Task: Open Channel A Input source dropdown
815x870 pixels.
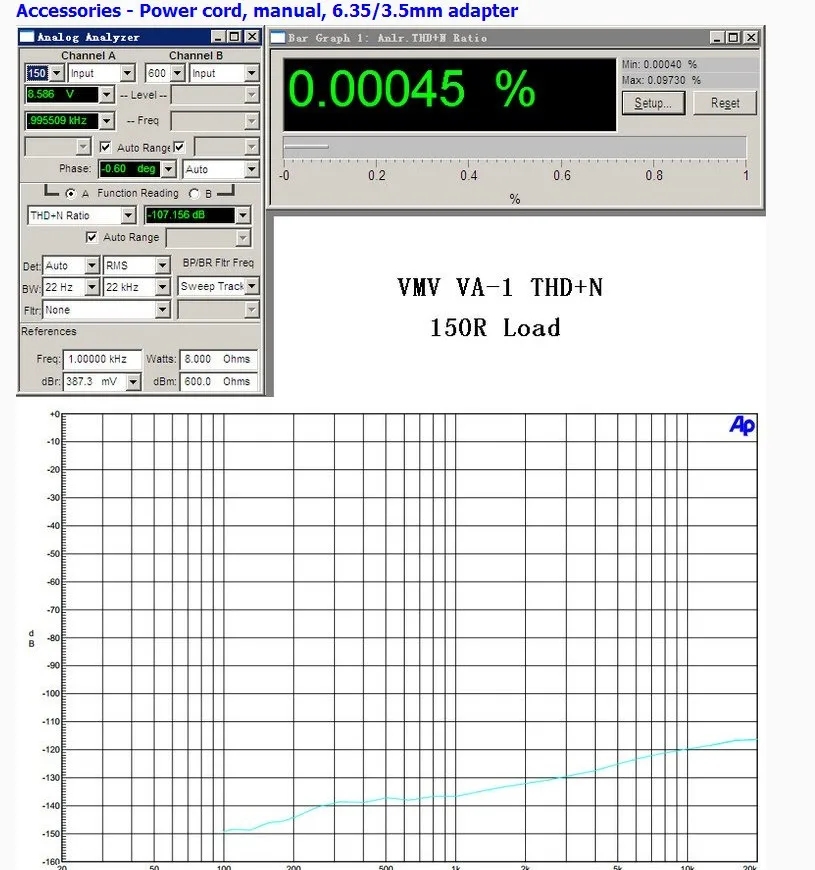Action: (128, 73)
